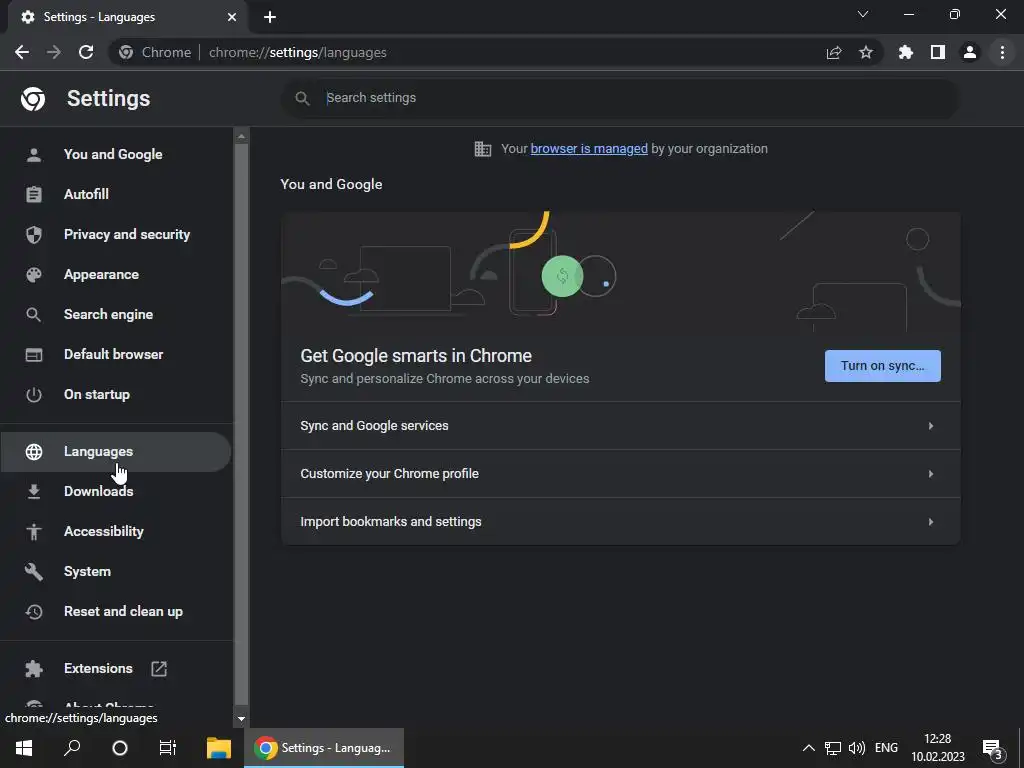
Task: Open Windows taskbar search
Action: tap(72, 748)
